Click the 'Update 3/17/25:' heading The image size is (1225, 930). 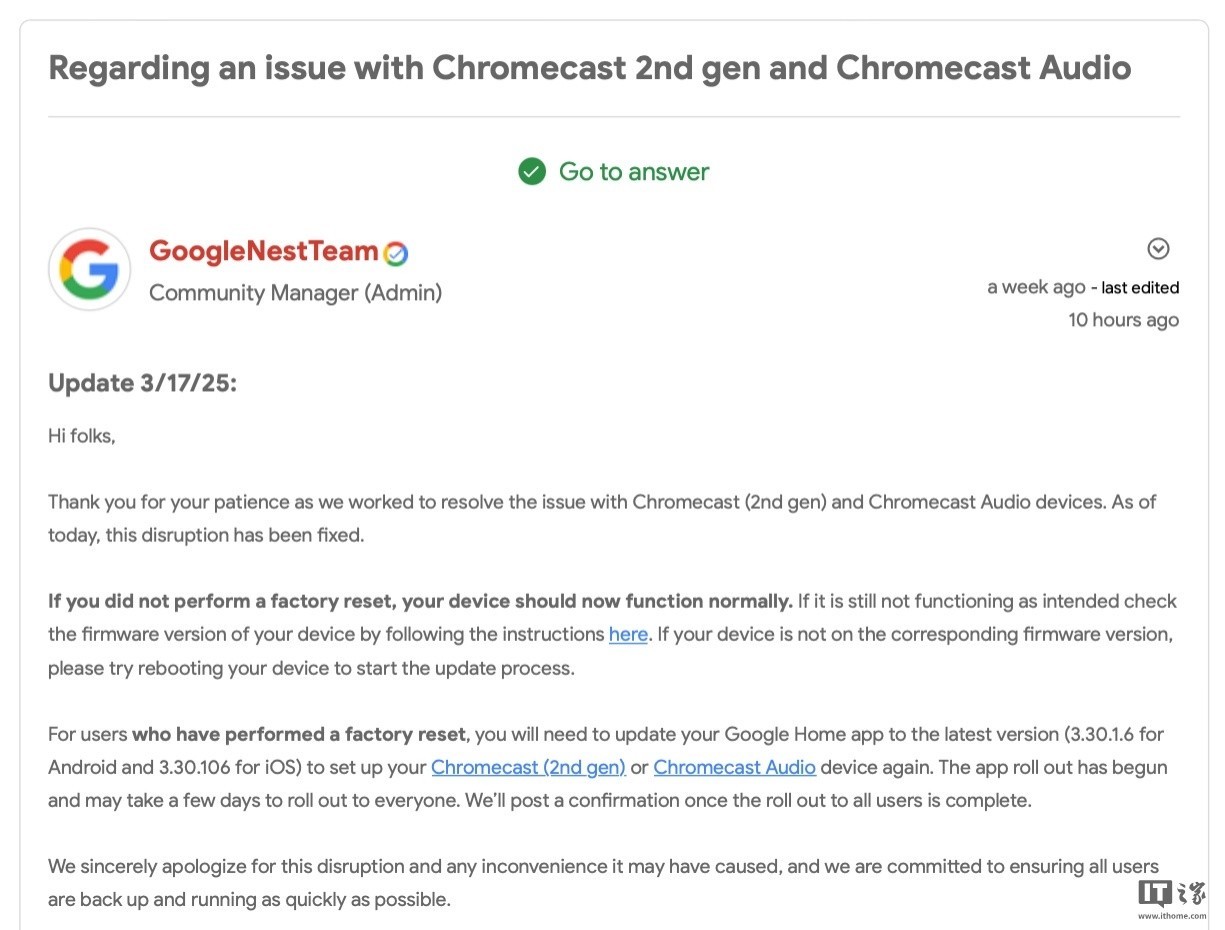tap(143, 383)
